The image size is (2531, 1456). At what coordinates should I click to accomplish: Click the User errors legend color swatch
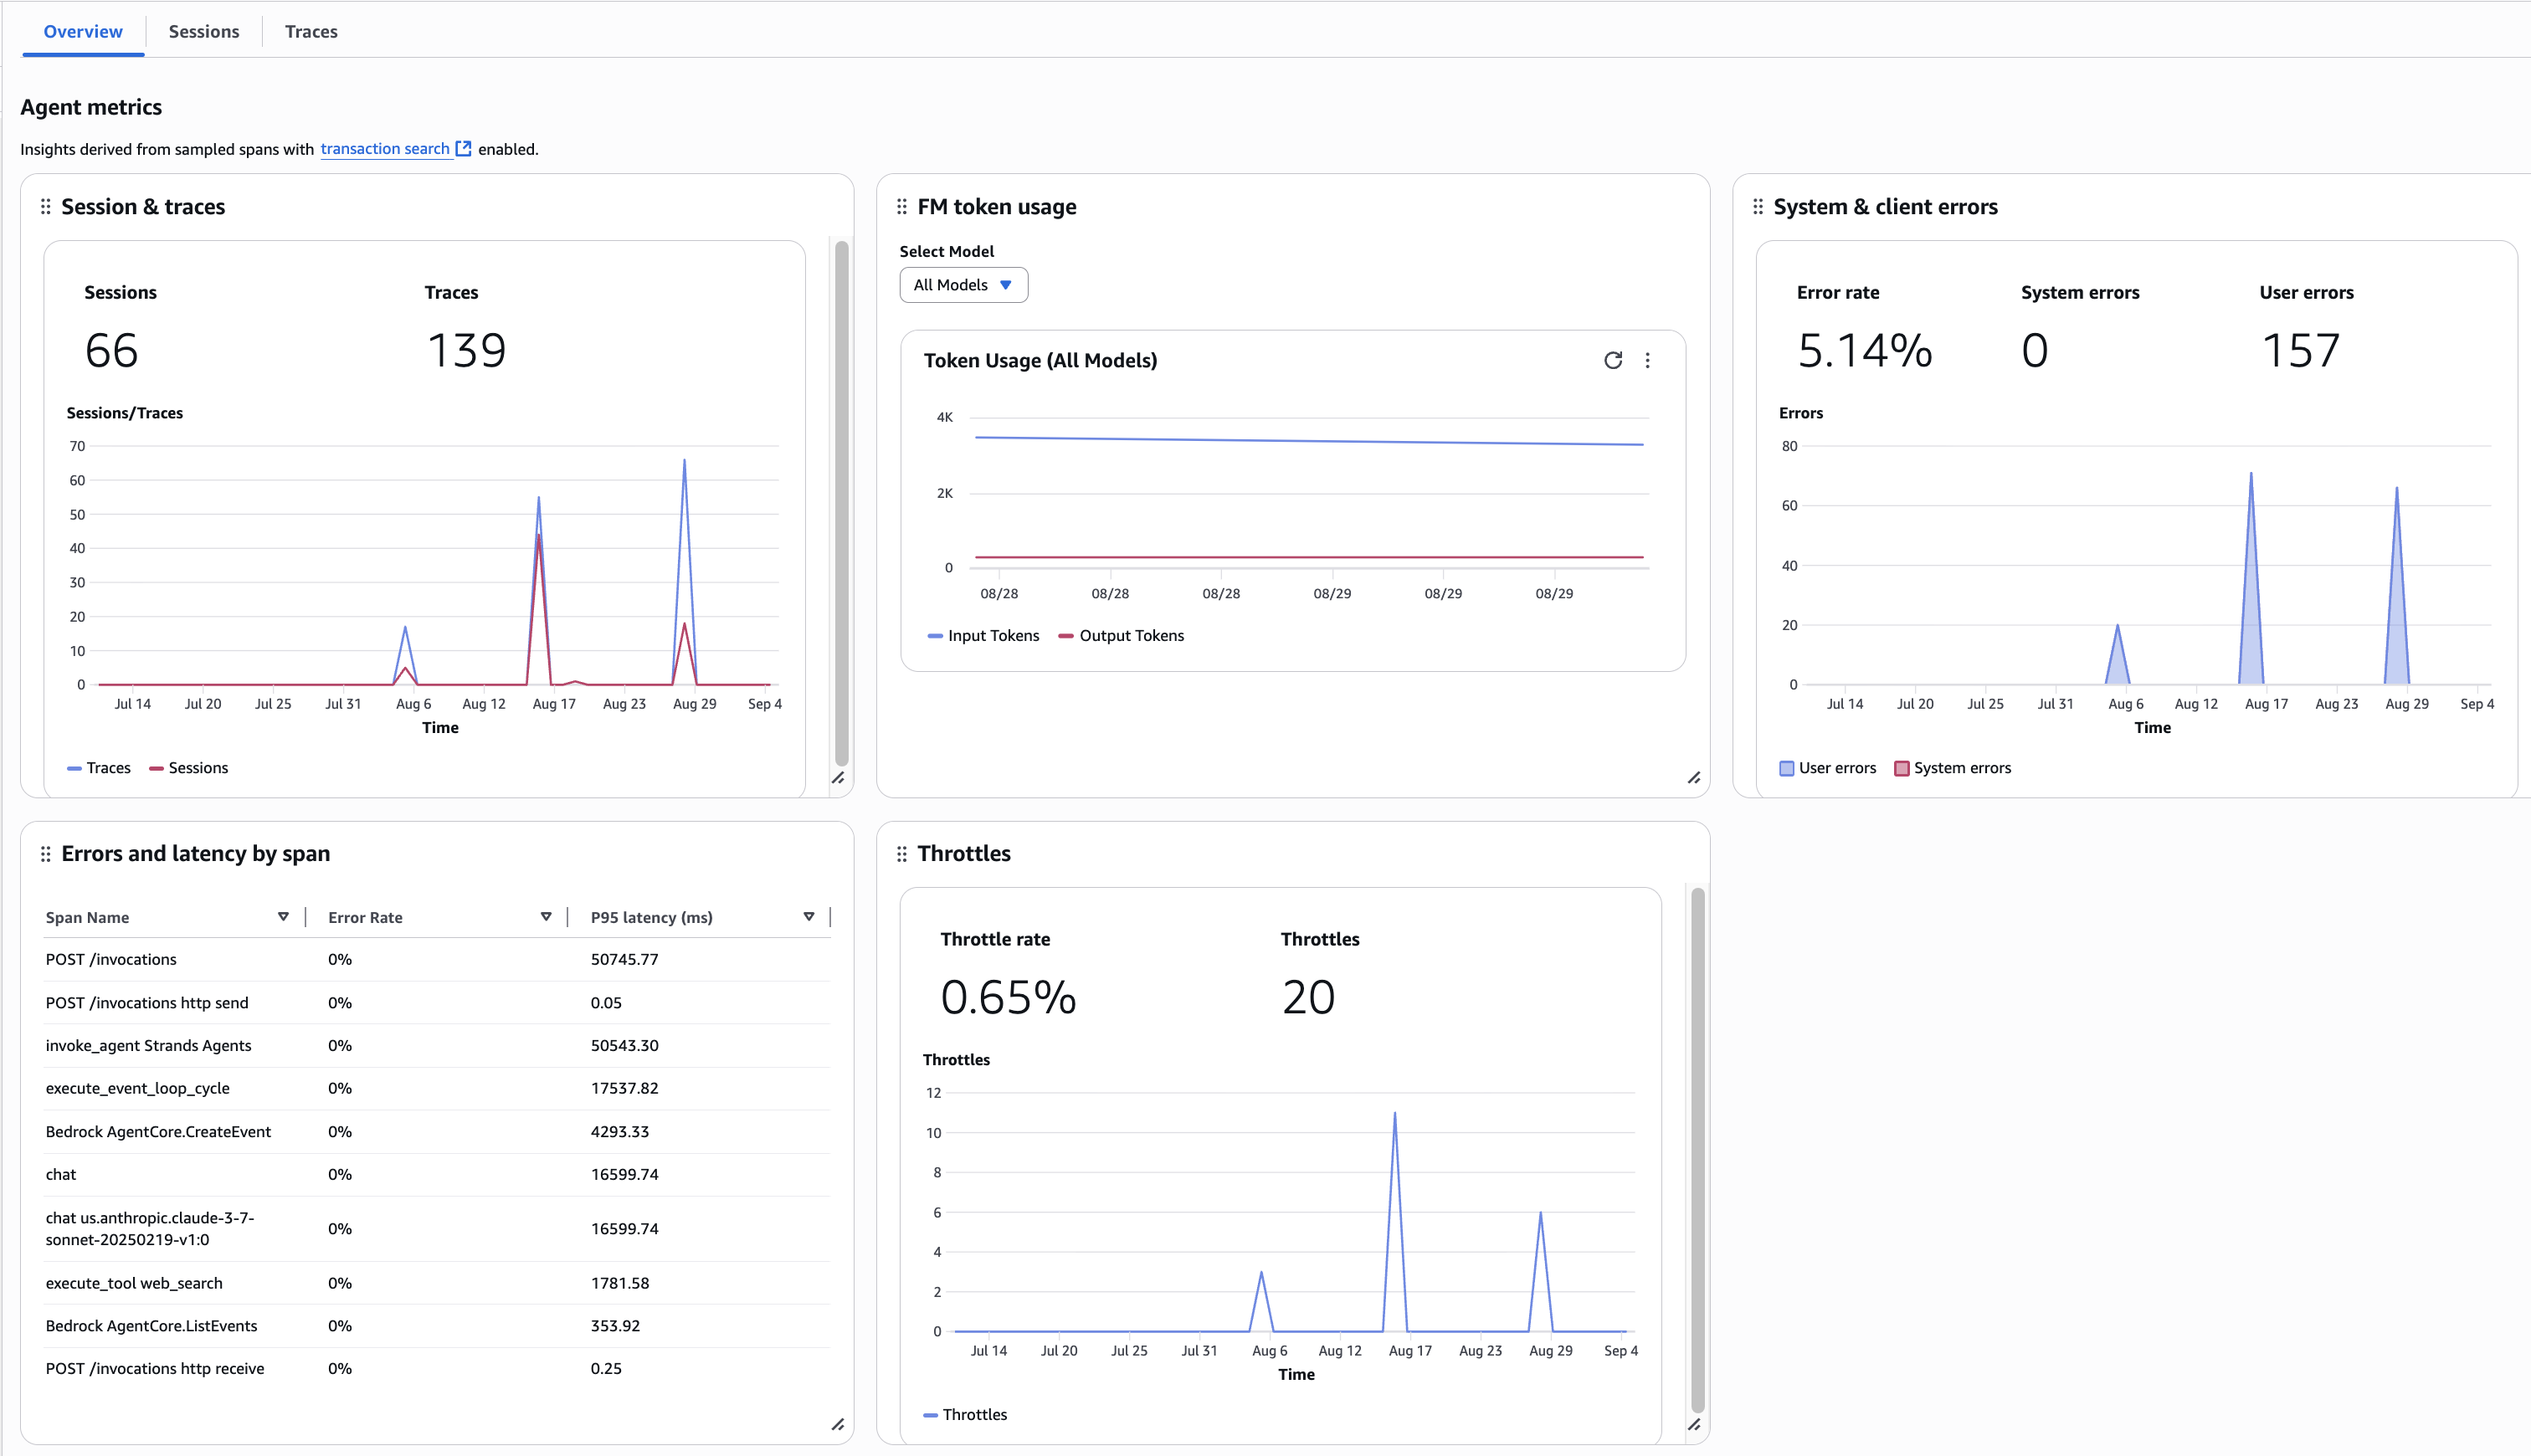(x=1786, y=769)
